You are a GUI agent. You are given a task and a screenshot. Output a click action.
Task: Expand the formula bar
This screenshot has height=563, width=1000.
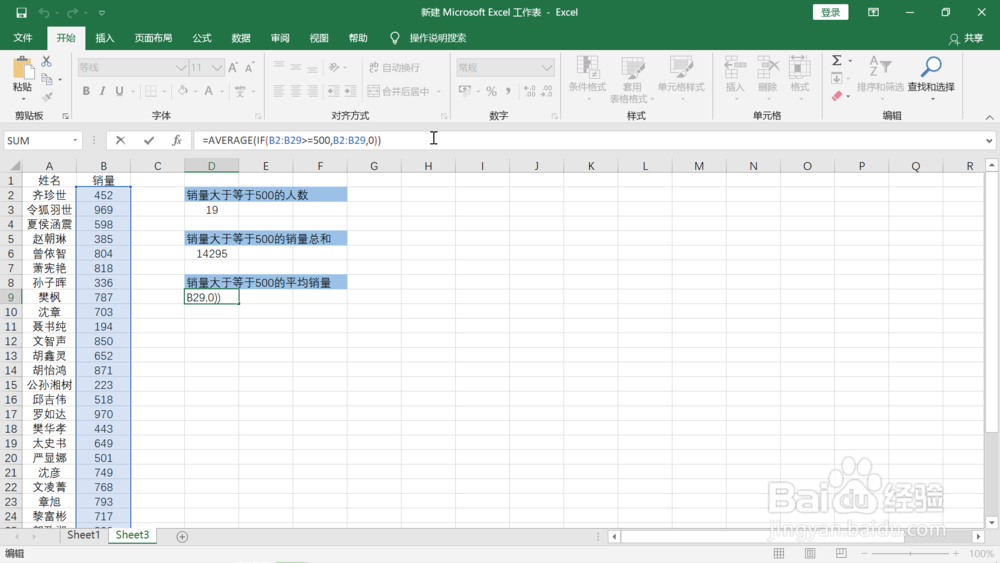coord(989,140)
